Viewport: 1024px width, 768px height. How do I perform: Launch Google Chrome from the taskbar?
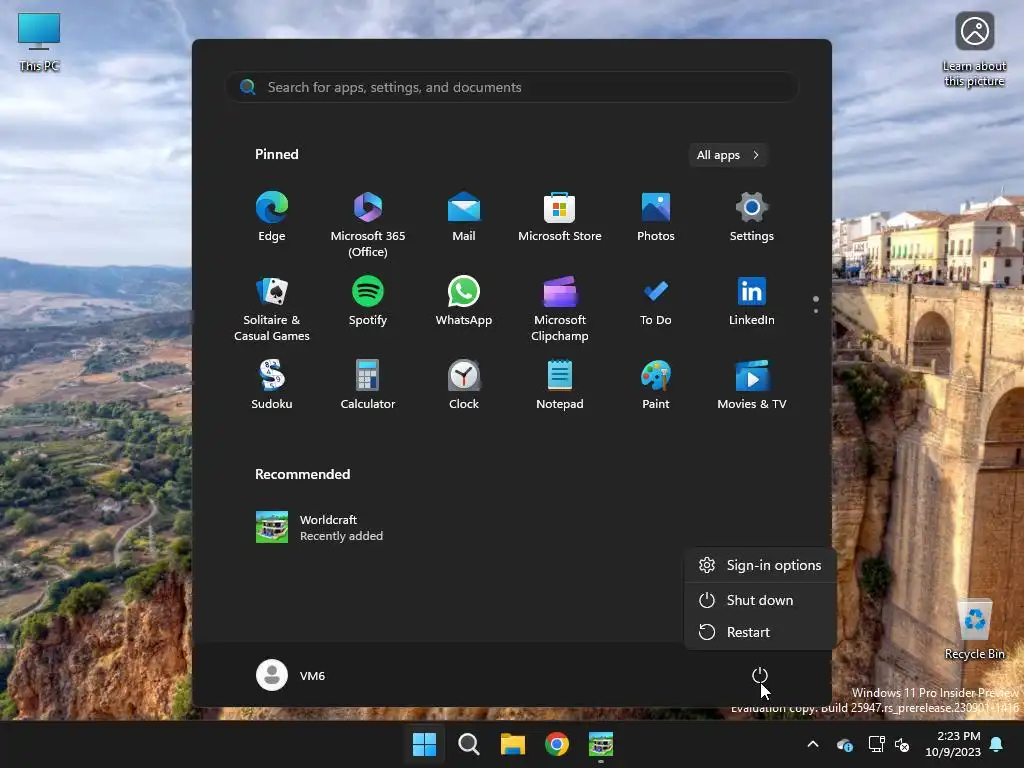(557, 744)
